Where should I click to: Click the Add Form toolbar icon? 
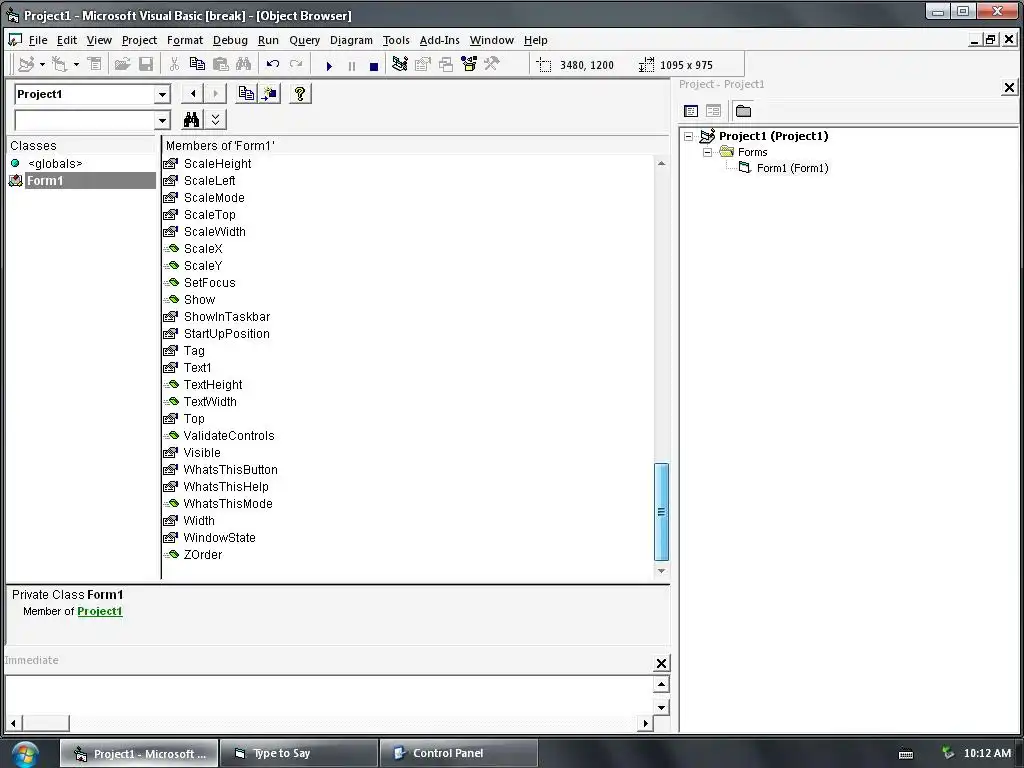pyautogui.click(x=60, y=64)
